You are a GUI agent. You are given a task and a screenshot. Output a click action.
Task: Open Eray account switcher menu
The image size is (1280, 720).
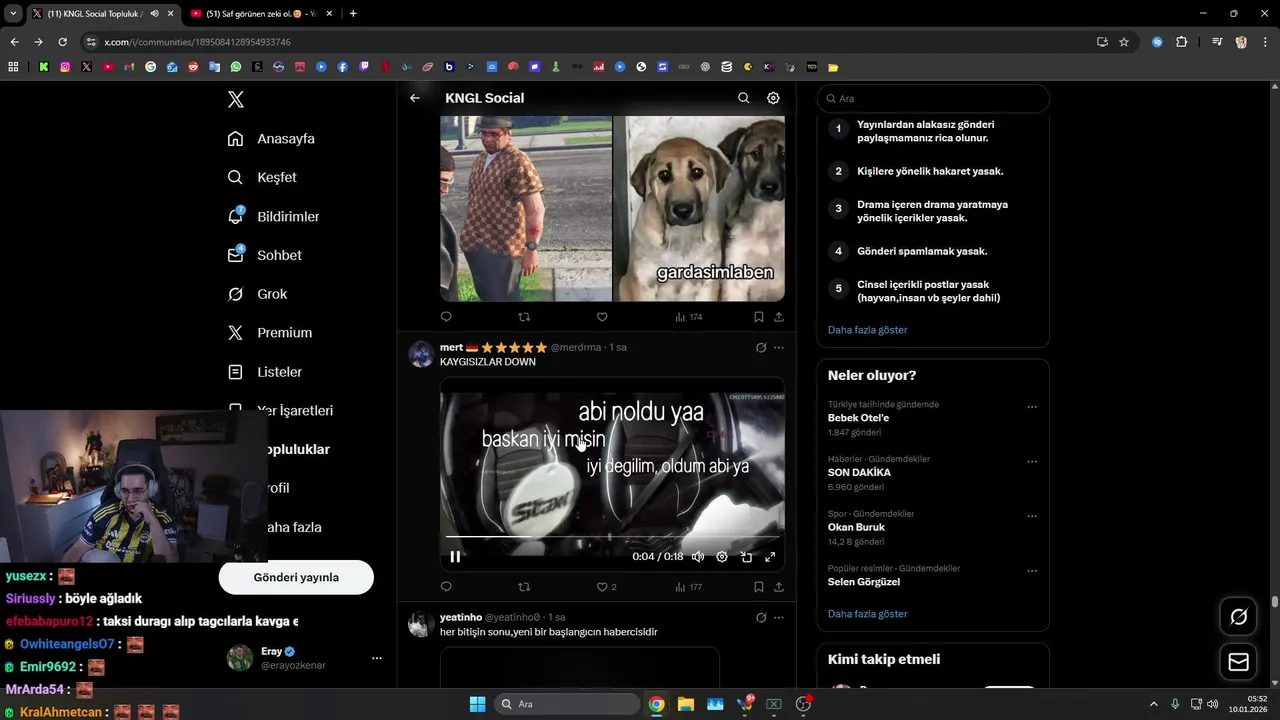click(x=377, y=658)
